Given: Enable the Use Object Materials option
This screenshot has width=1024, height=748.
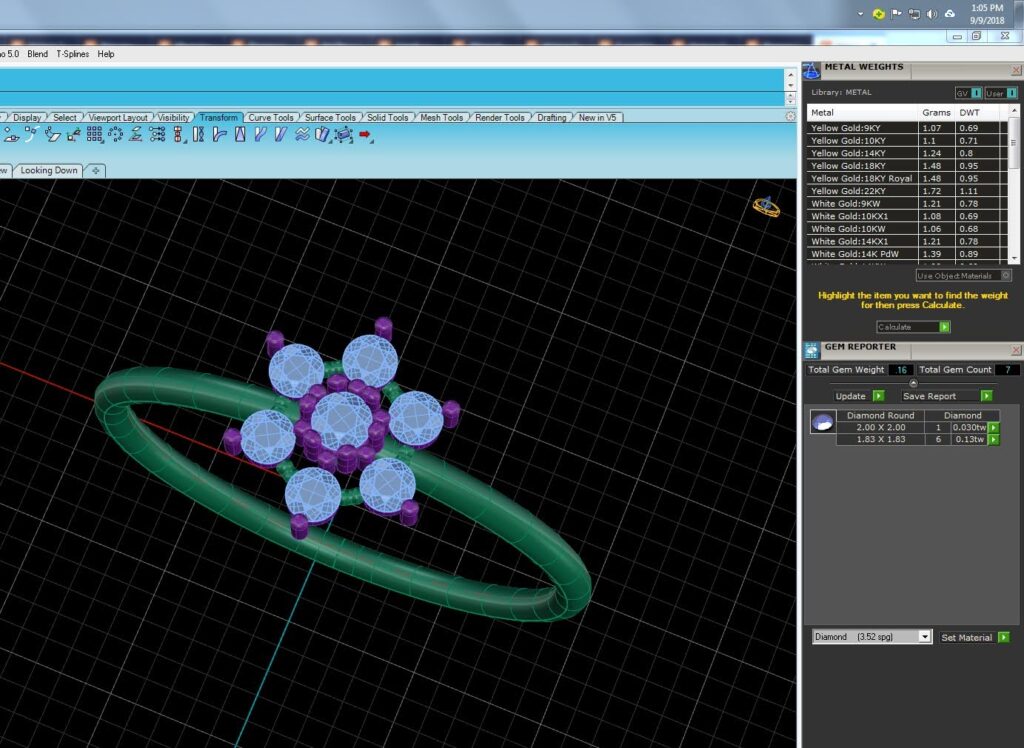Looking at the screenshot, I should point(1006,275).
